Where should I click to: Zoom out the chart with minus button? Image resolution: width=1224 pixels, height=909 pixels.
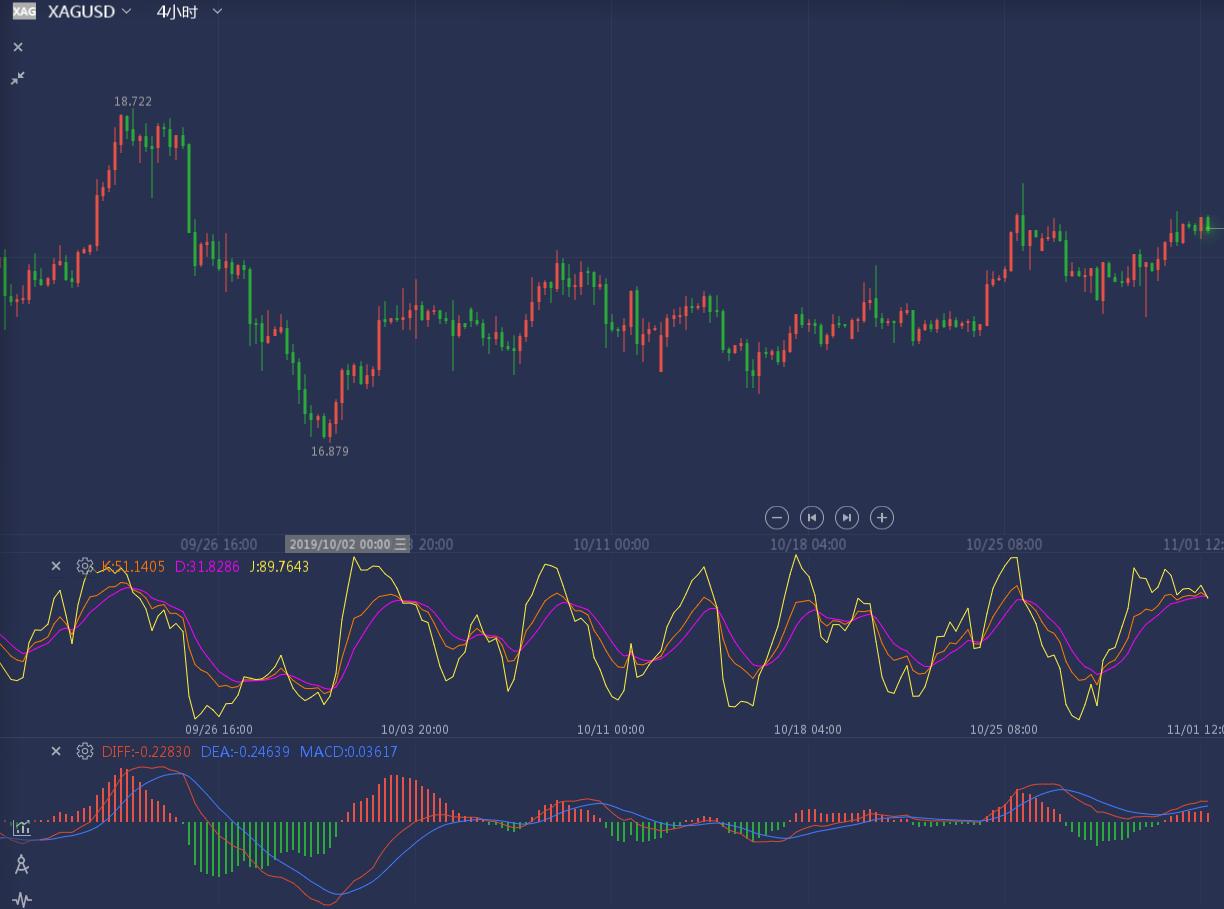[x=777, y=517]
